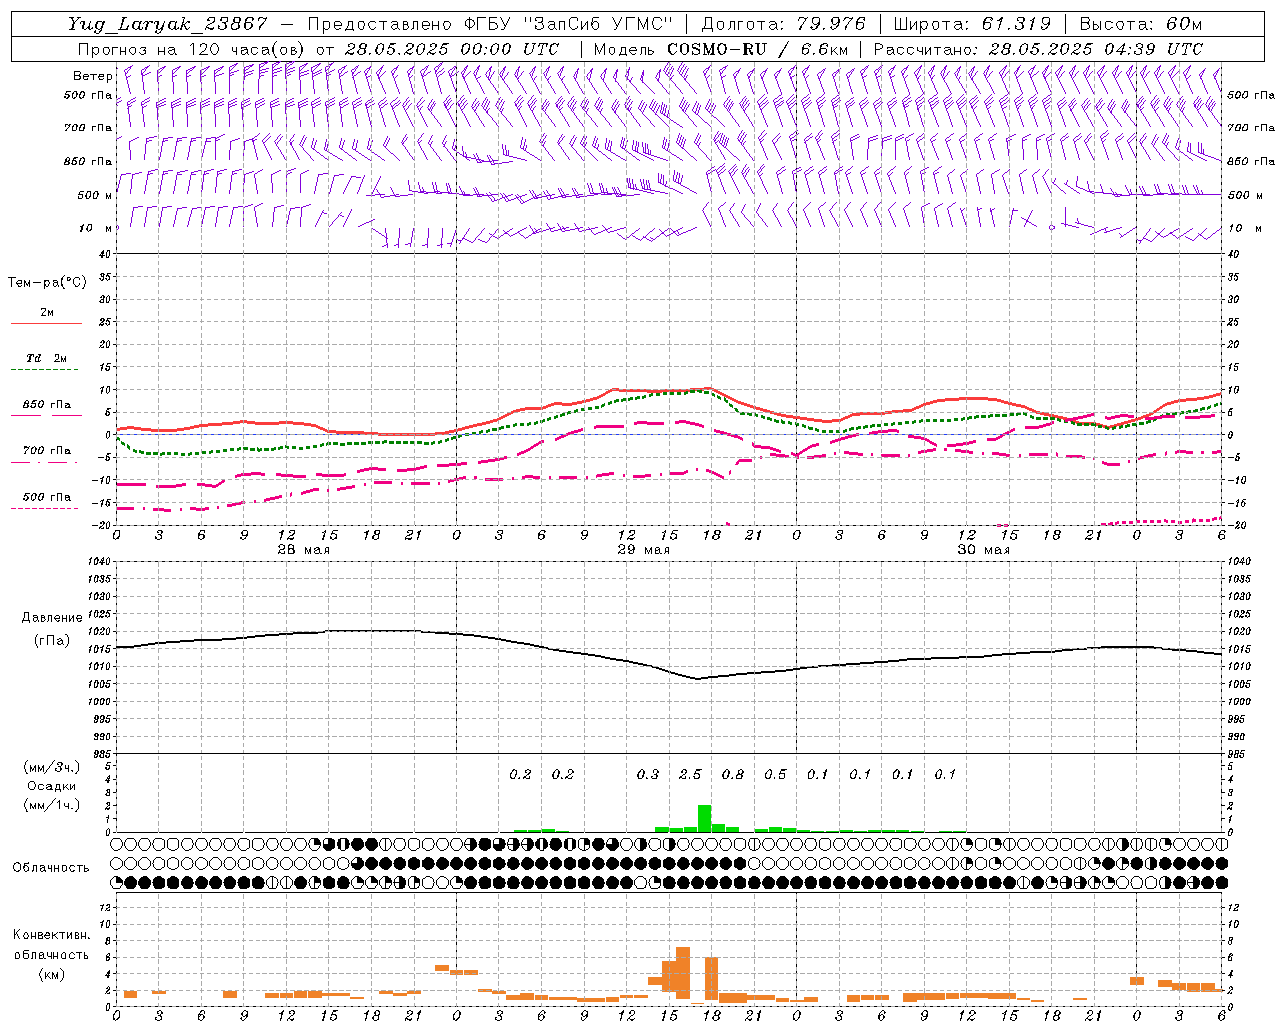Click the '700 гПа' temperature legend entry
1280x1024 pixels.
(46, 451)
